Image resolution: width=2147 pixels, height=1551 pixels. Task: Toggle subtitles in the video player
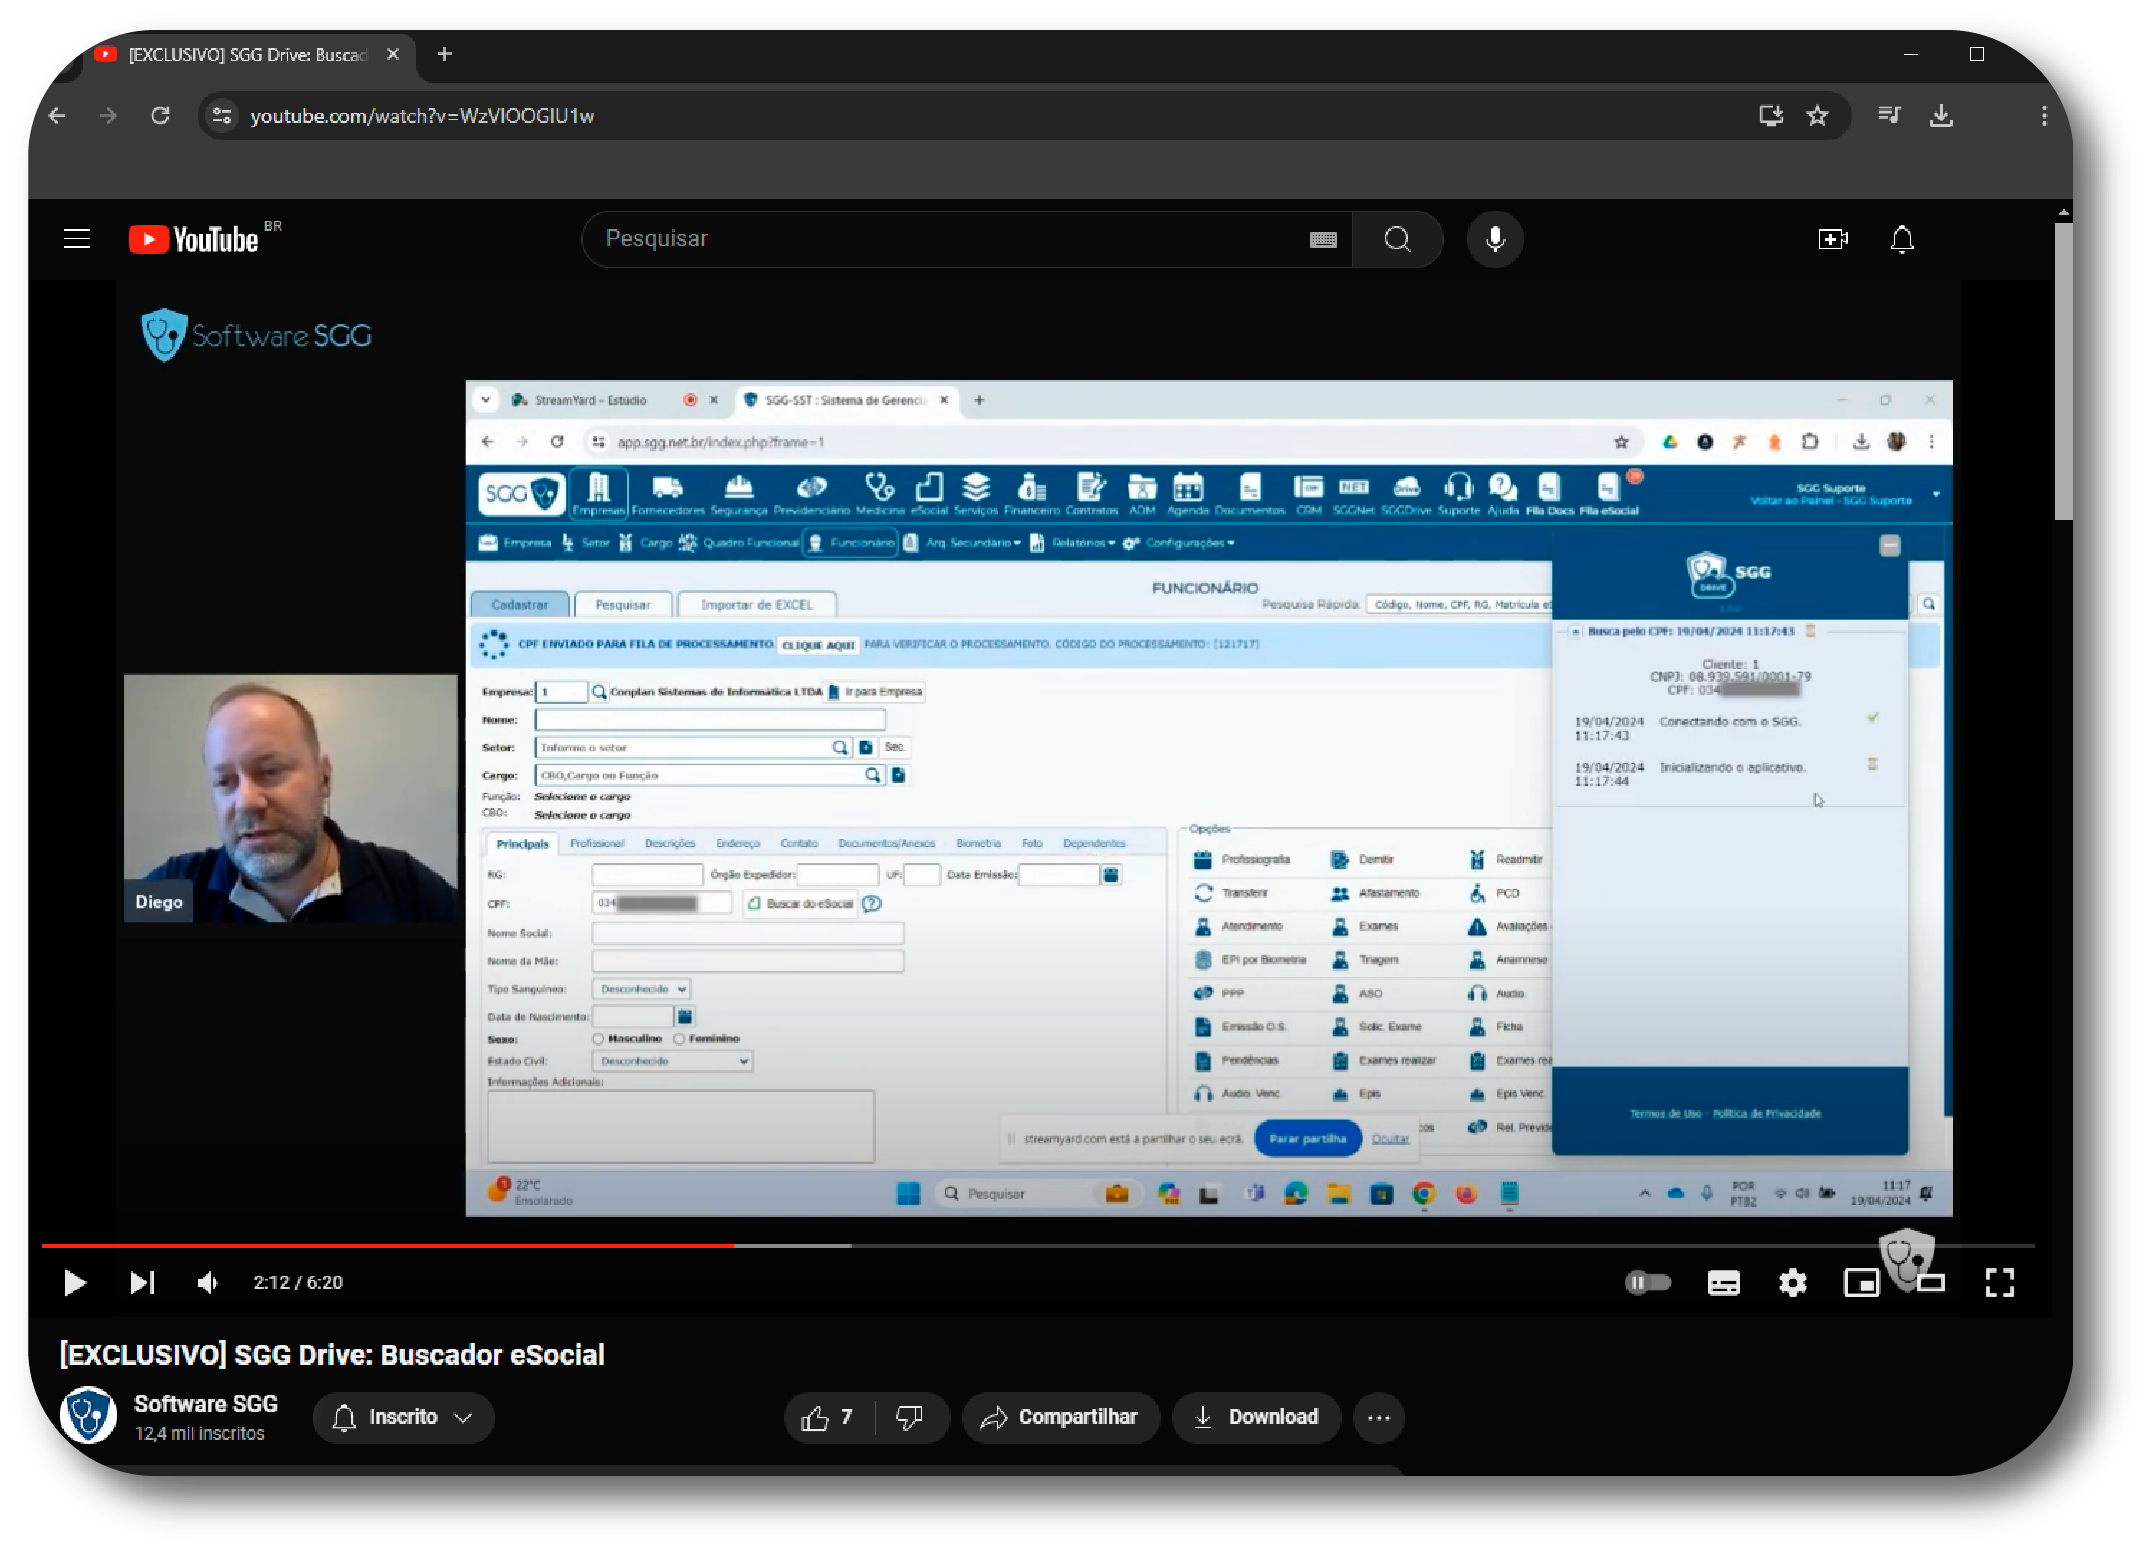coord(1723,1283)
